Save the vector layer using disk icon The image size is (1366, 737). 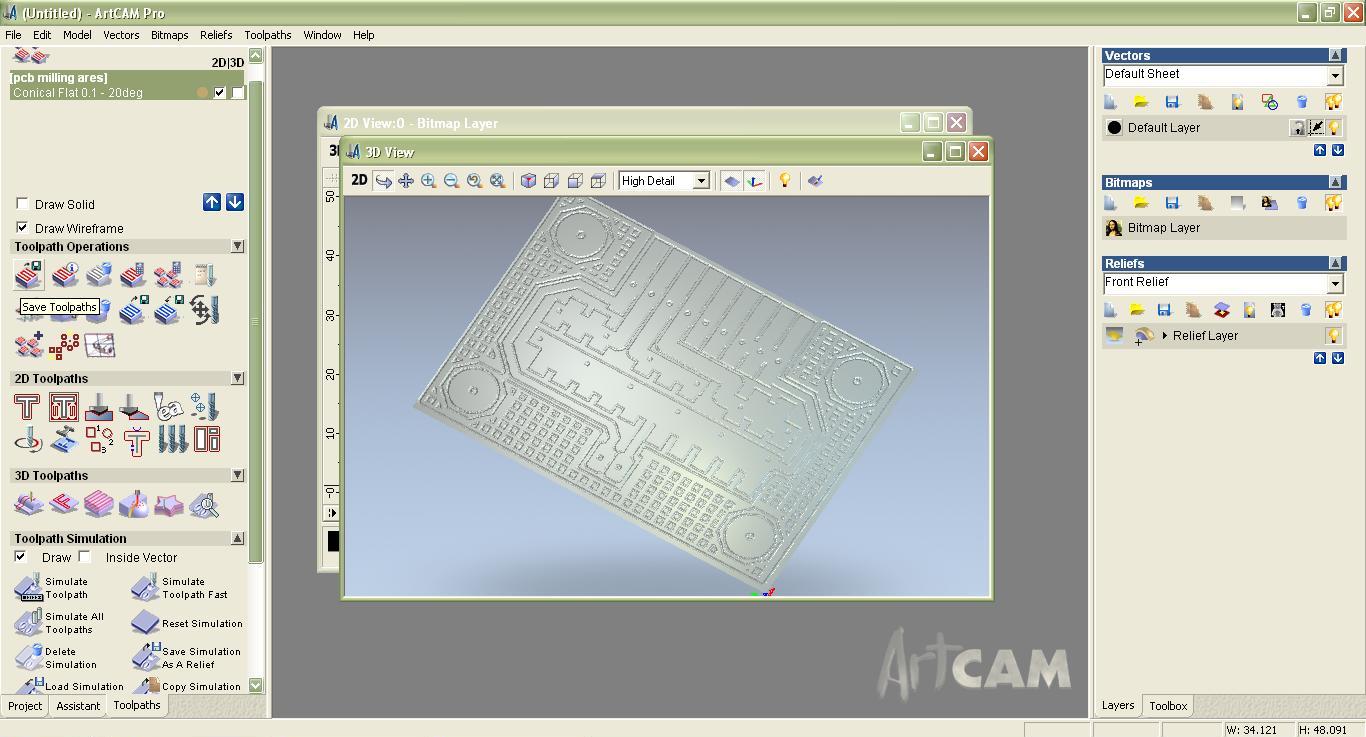[1172, 102]
